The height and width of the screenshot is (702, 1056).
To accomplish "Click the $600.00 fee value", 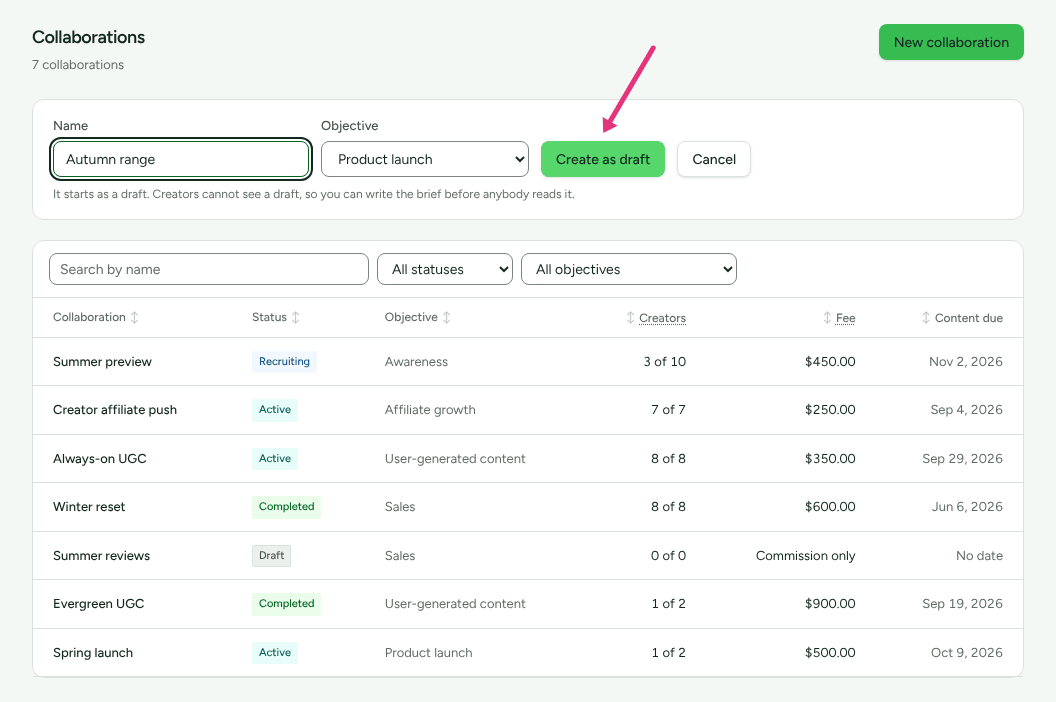I will [830, 507].
